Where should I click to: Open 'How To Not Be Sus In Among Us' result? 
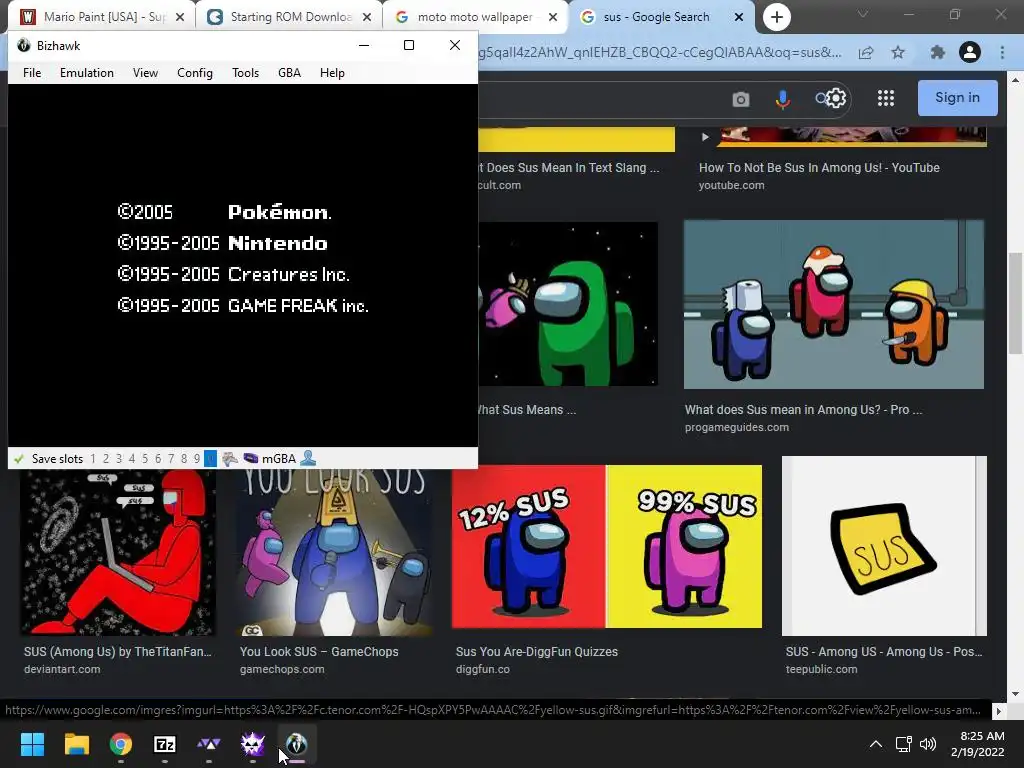coord(819,167)
